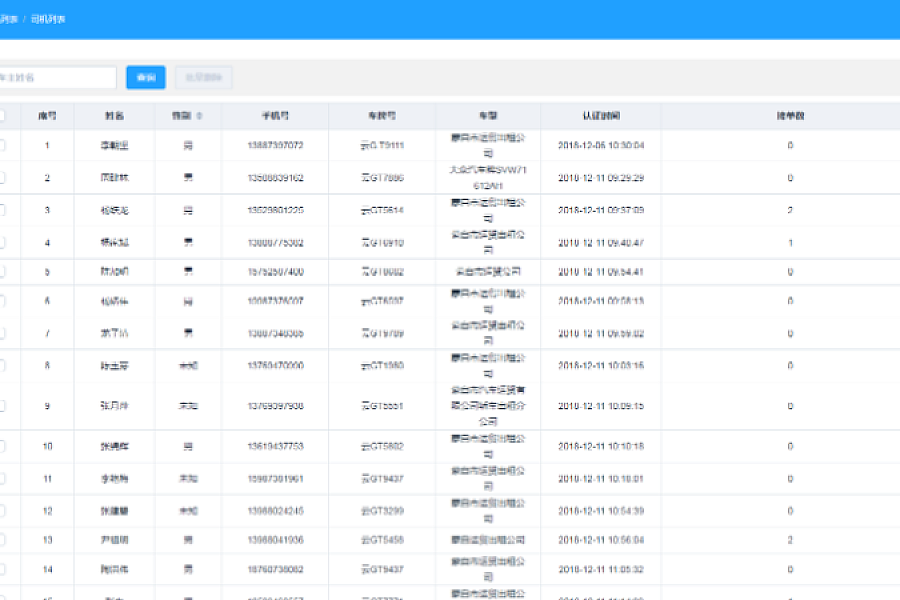Click the 车型 column header
This screenshot has width=900, height=600.
488,116
